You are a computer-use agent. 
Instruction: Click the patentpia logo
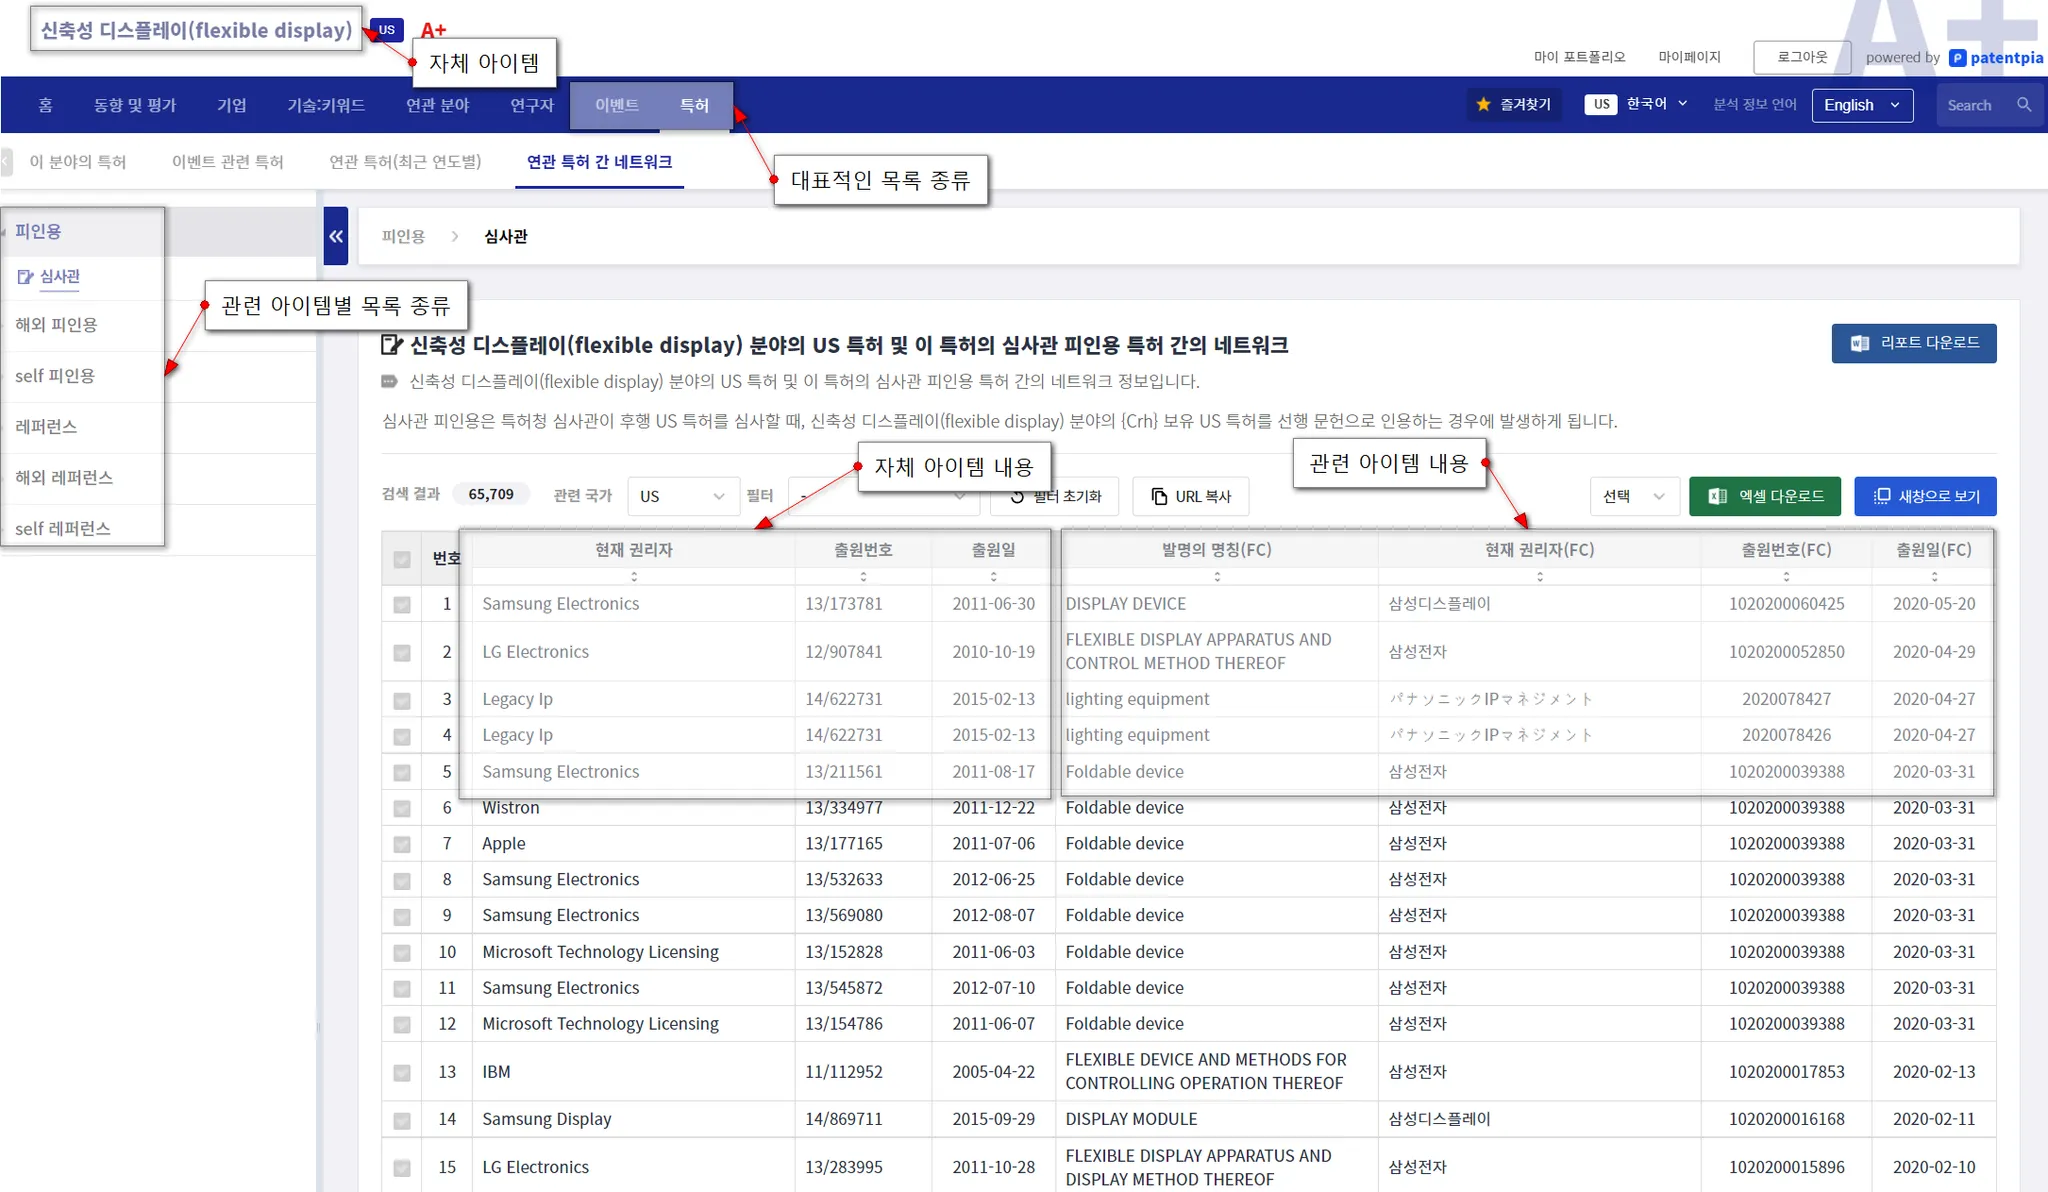(1996, 57)
